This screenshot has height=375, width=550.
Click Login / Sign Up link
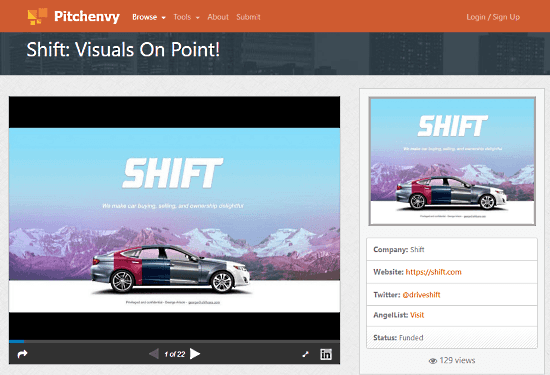click(x=493, y=17)
